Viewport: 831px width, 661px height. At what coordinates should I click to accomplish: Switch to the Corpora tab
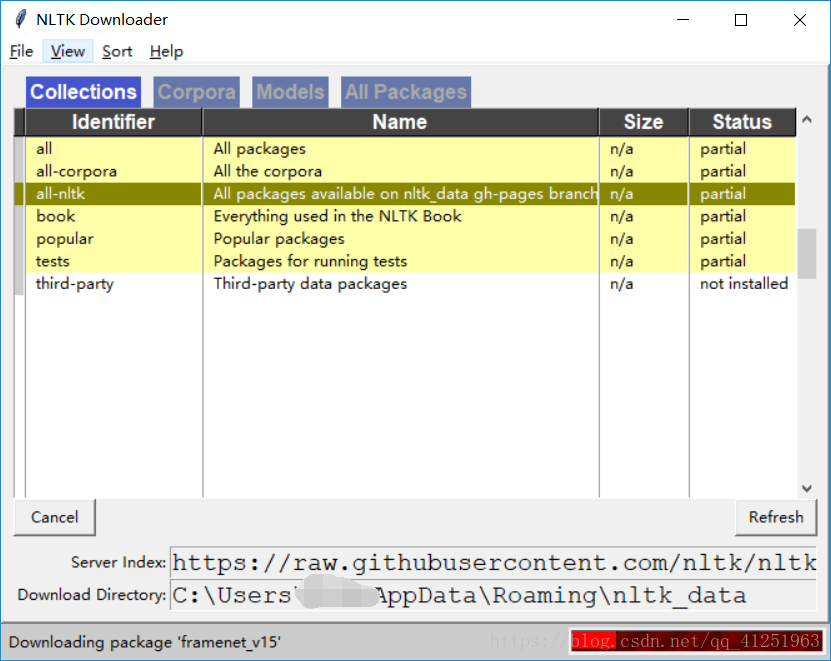[x=197, y=92]
